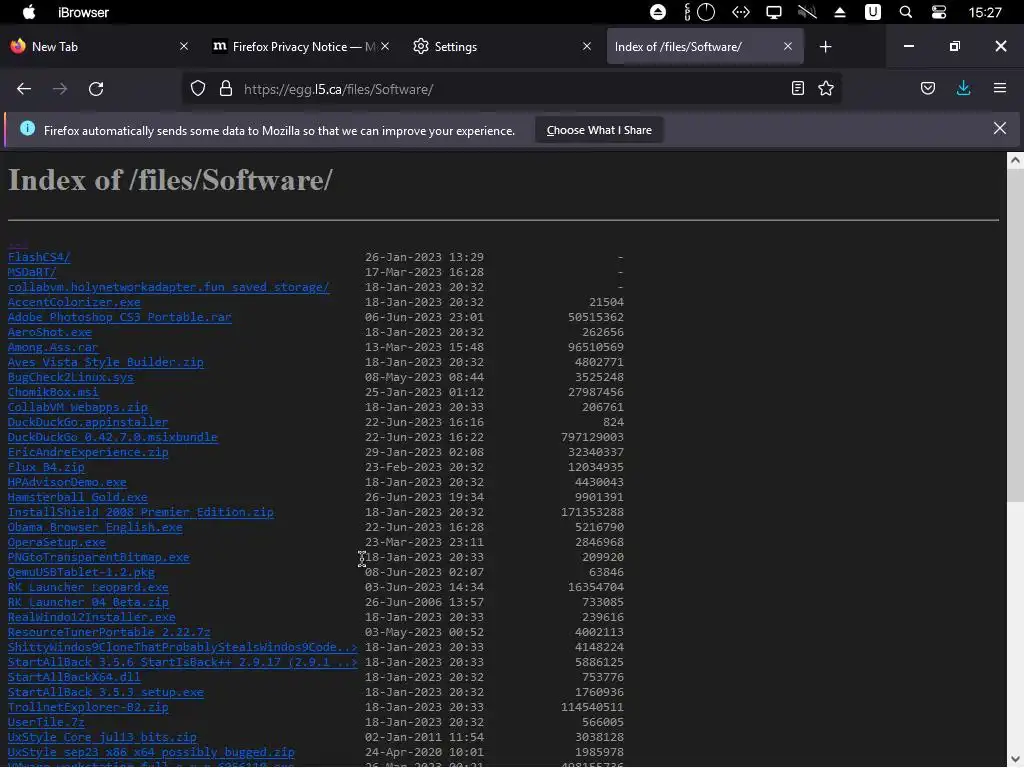Download EricAndreExperience.zip
Image resolution: width=1024 pixels, height=768 pixels.
point(88,453)
